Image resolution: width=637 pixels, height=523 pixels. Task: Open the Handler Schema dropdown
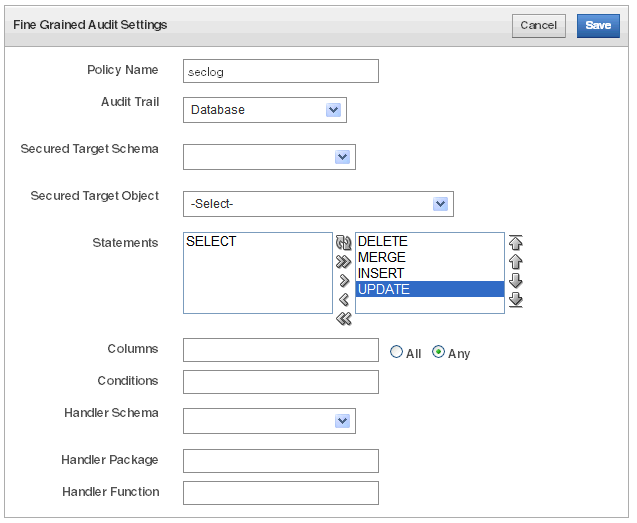tap(269, 421)
